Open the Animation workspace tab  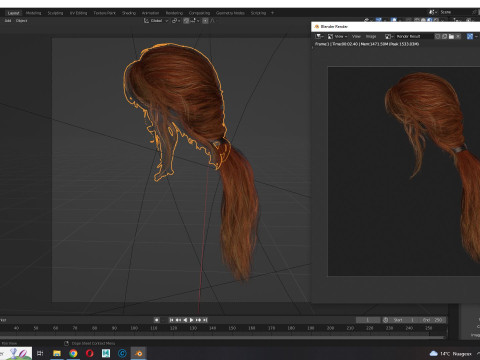click(150, 13)
